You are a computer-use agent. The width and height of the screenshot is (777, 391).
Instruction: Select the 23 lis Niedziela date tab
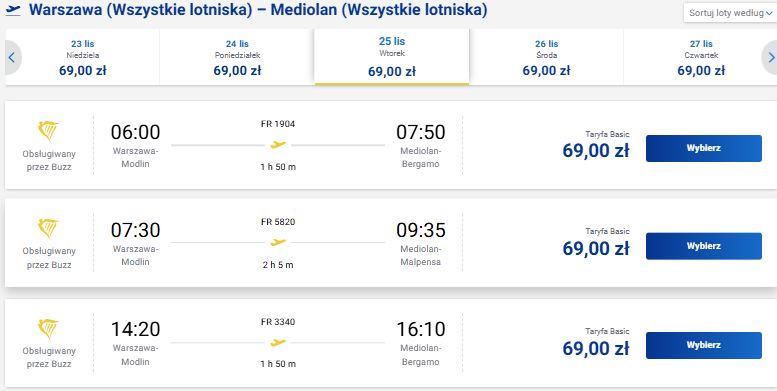tap(83, 57)
